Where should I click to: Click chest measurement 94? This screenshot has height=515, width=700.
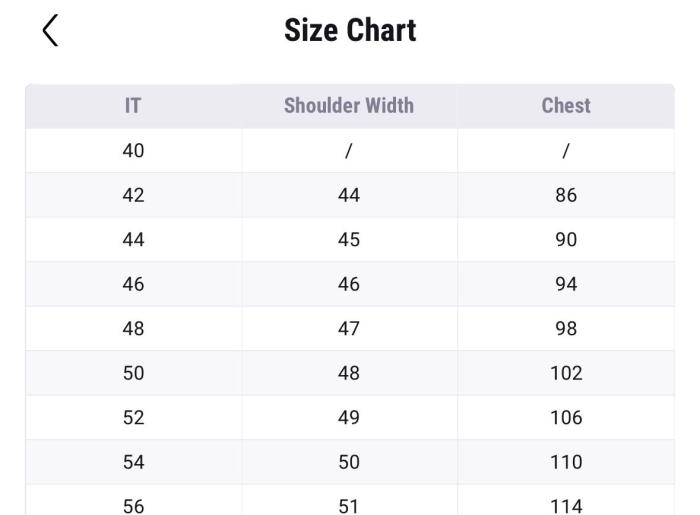pyautogui.click(x=566, y=284)
